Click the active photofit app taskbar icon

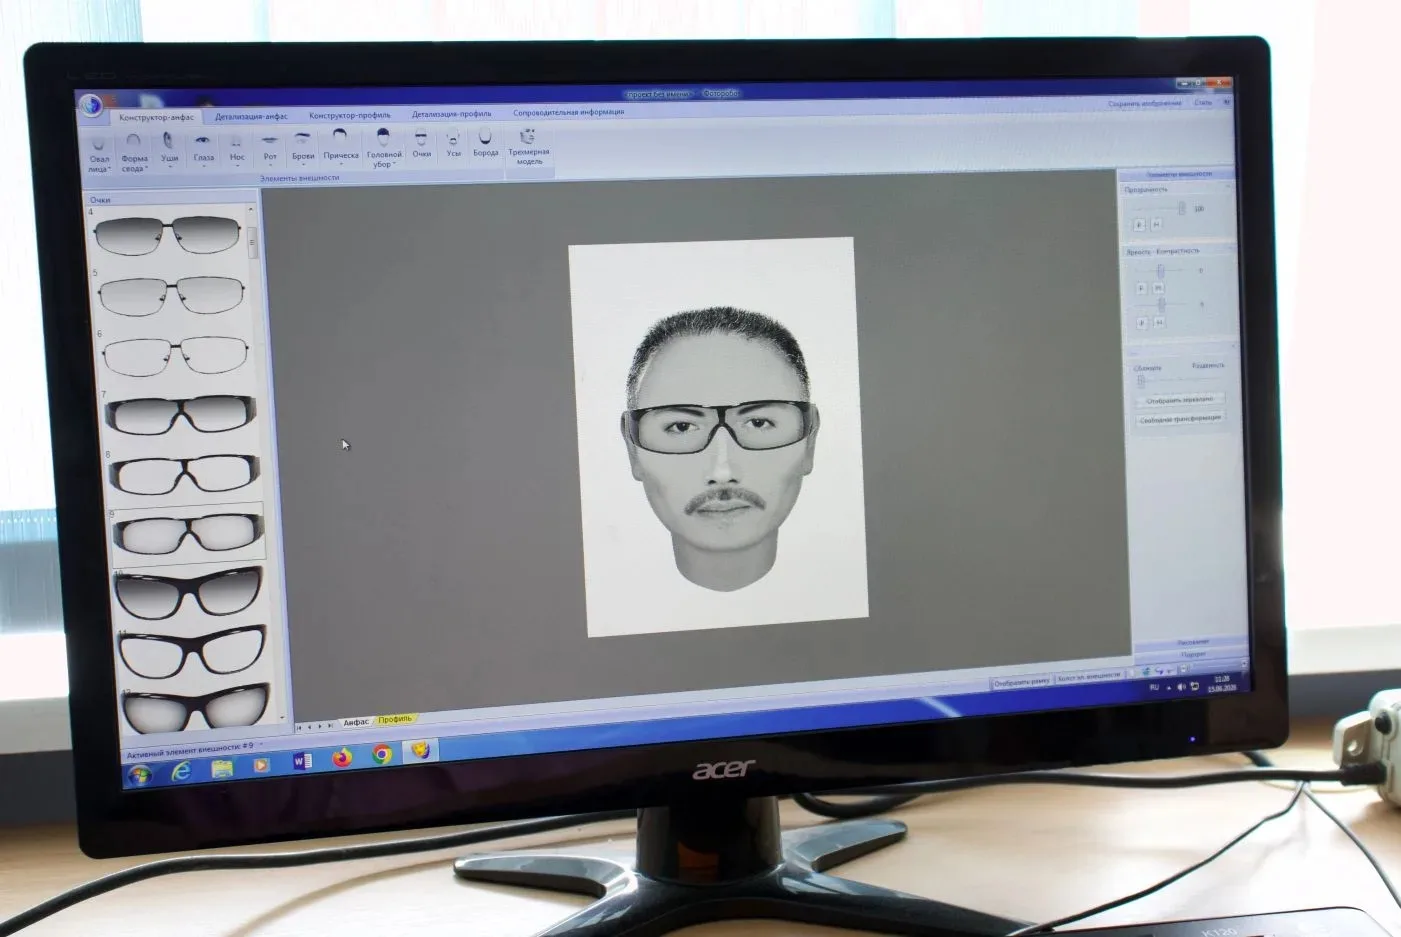[x=421, y=751]
